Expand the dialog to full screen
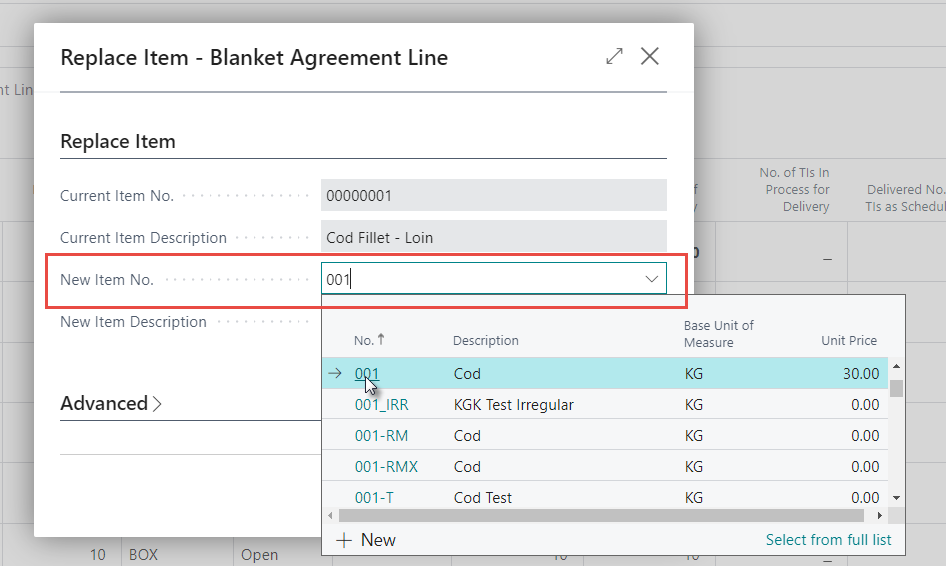This screenshot has width=946, height=566. coord(614,57)
